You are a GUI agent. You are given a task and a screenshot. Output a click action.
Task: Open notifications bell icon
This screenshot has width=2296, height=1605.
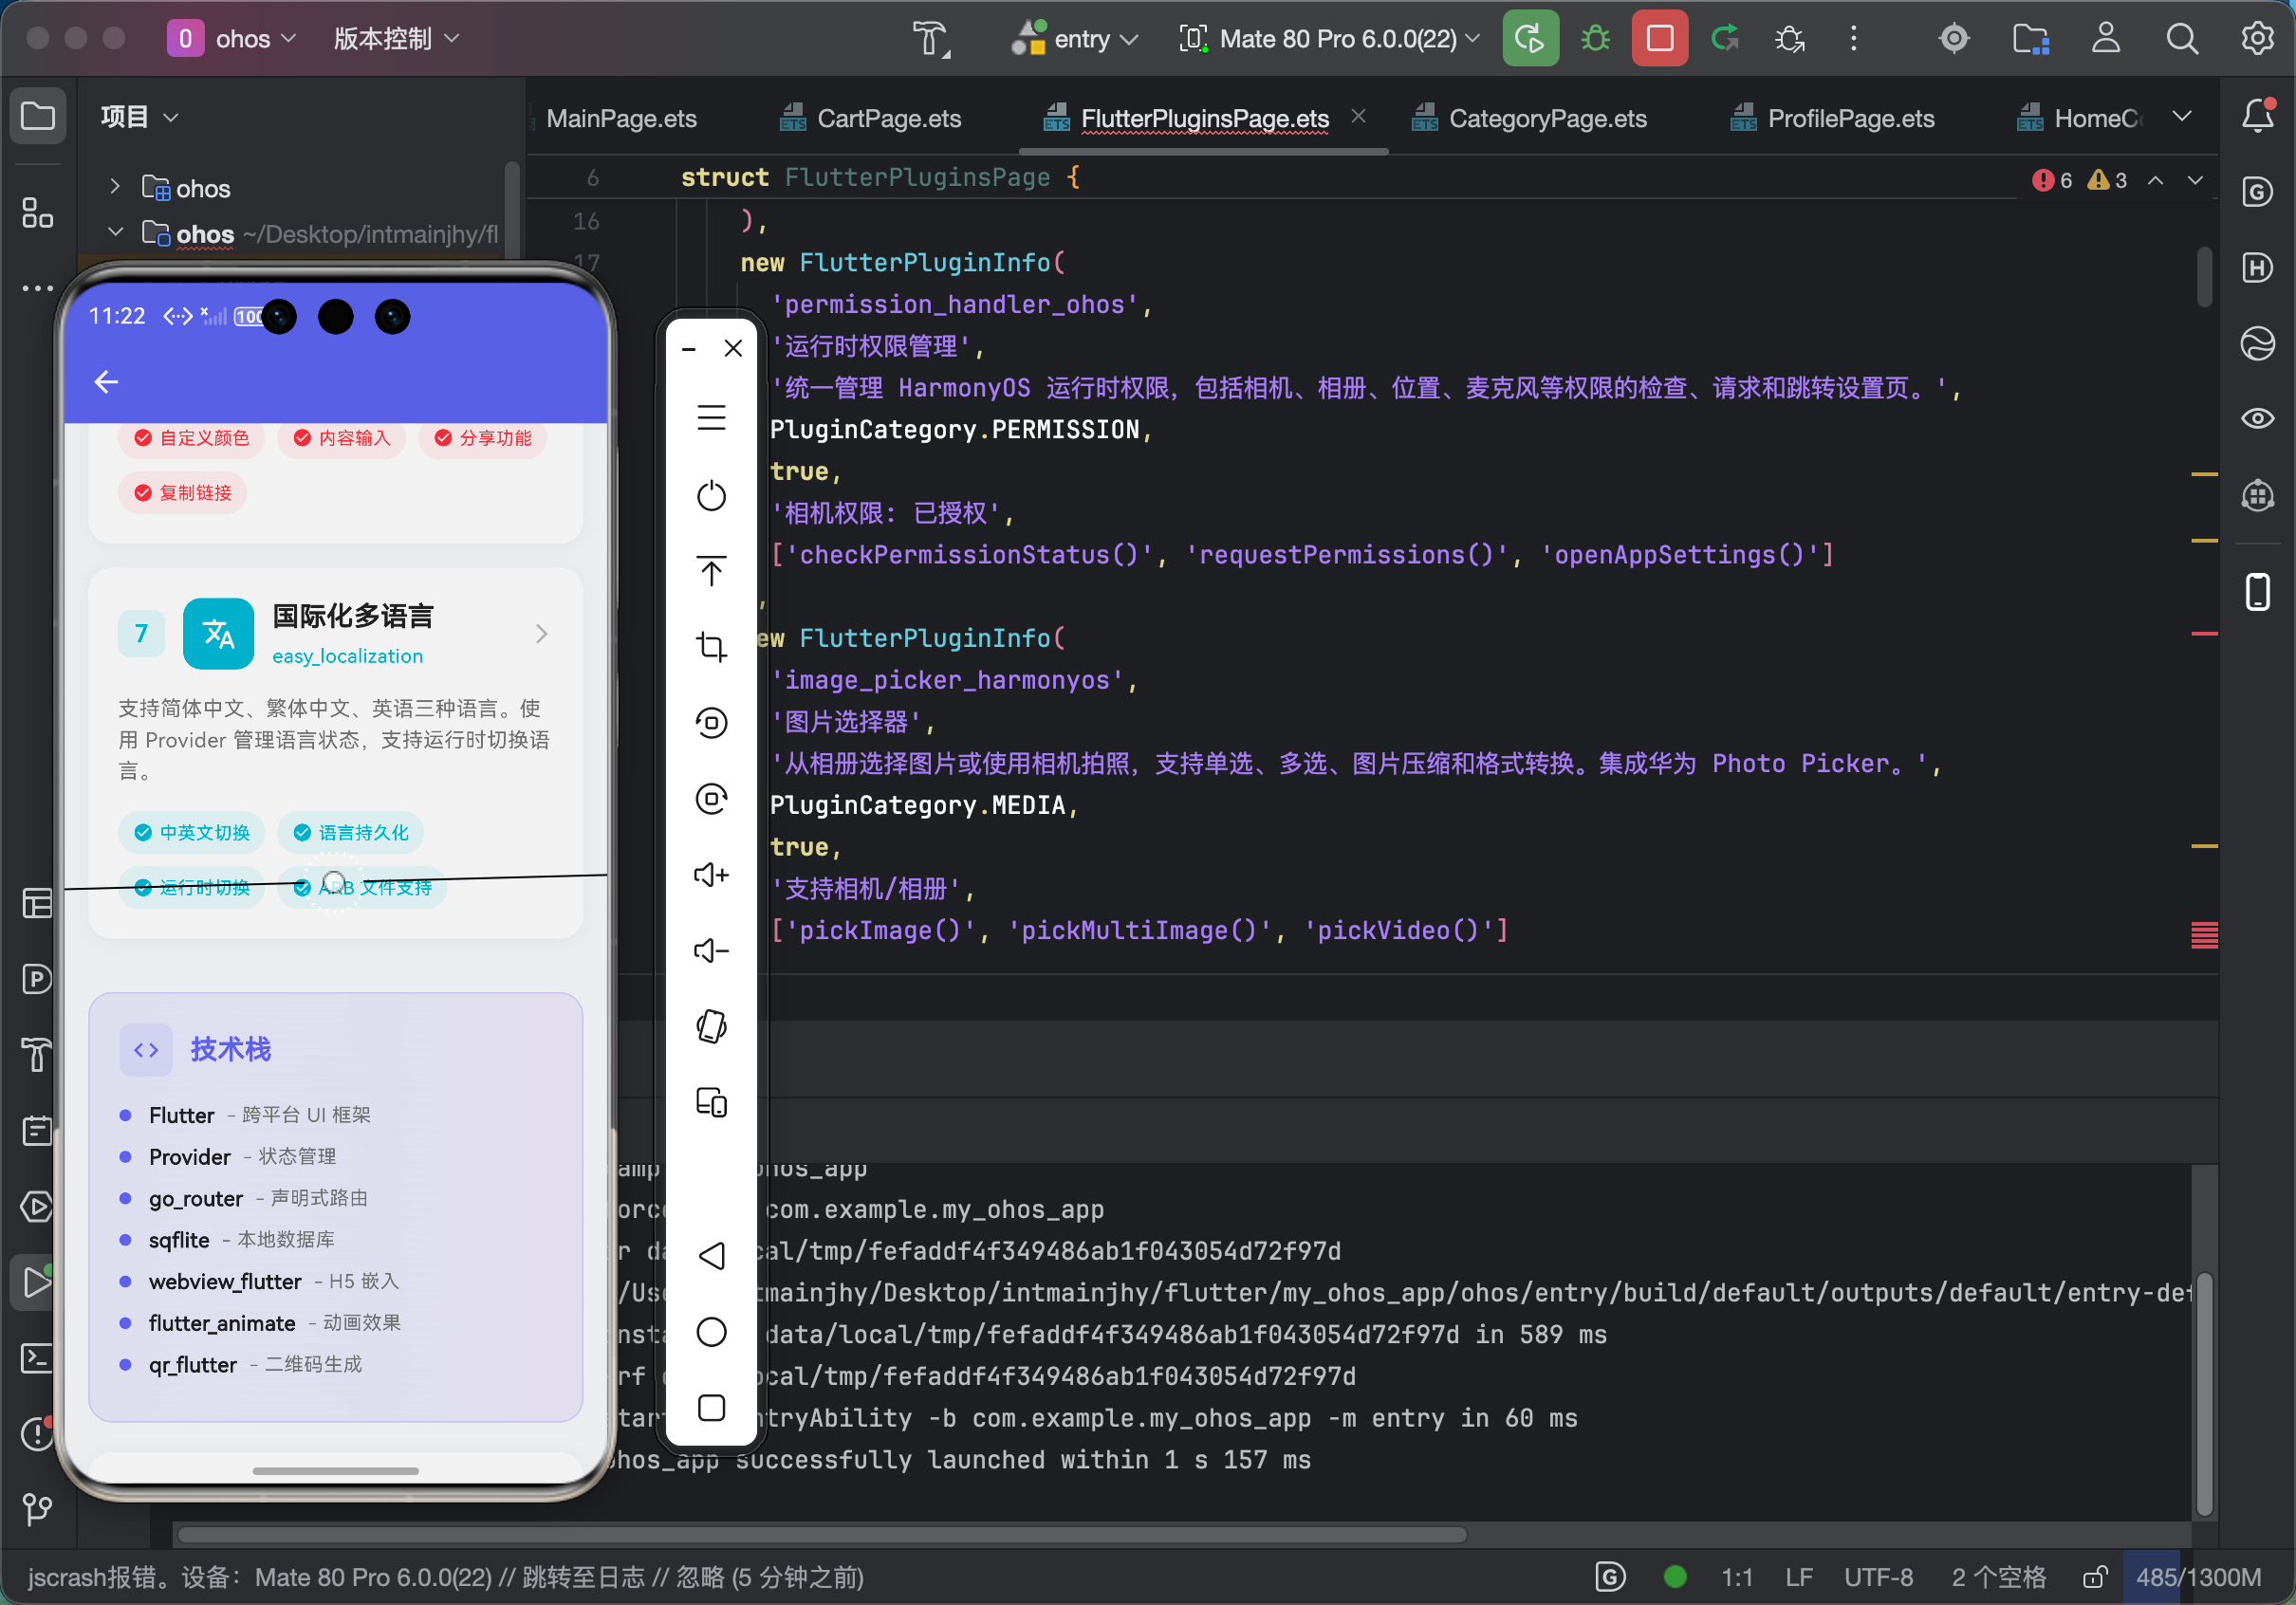pos(2257,116)
